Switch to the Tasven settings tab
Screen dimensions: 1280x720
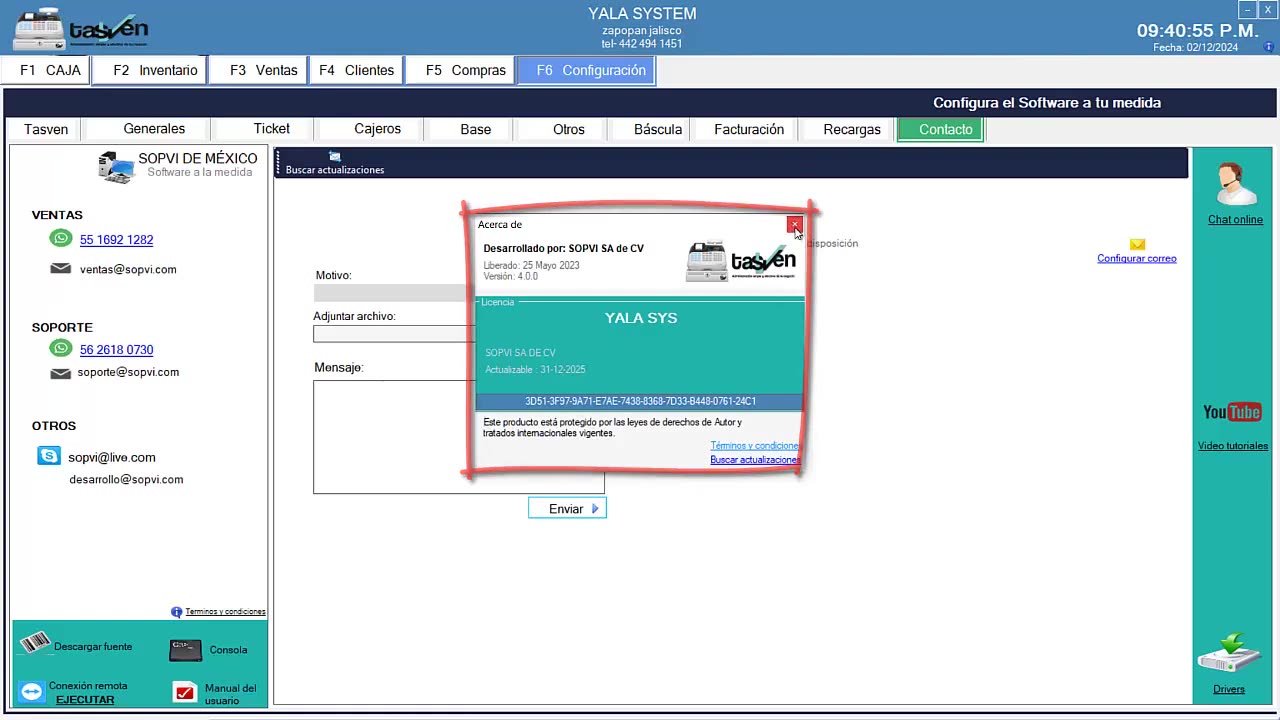(46, 129)
